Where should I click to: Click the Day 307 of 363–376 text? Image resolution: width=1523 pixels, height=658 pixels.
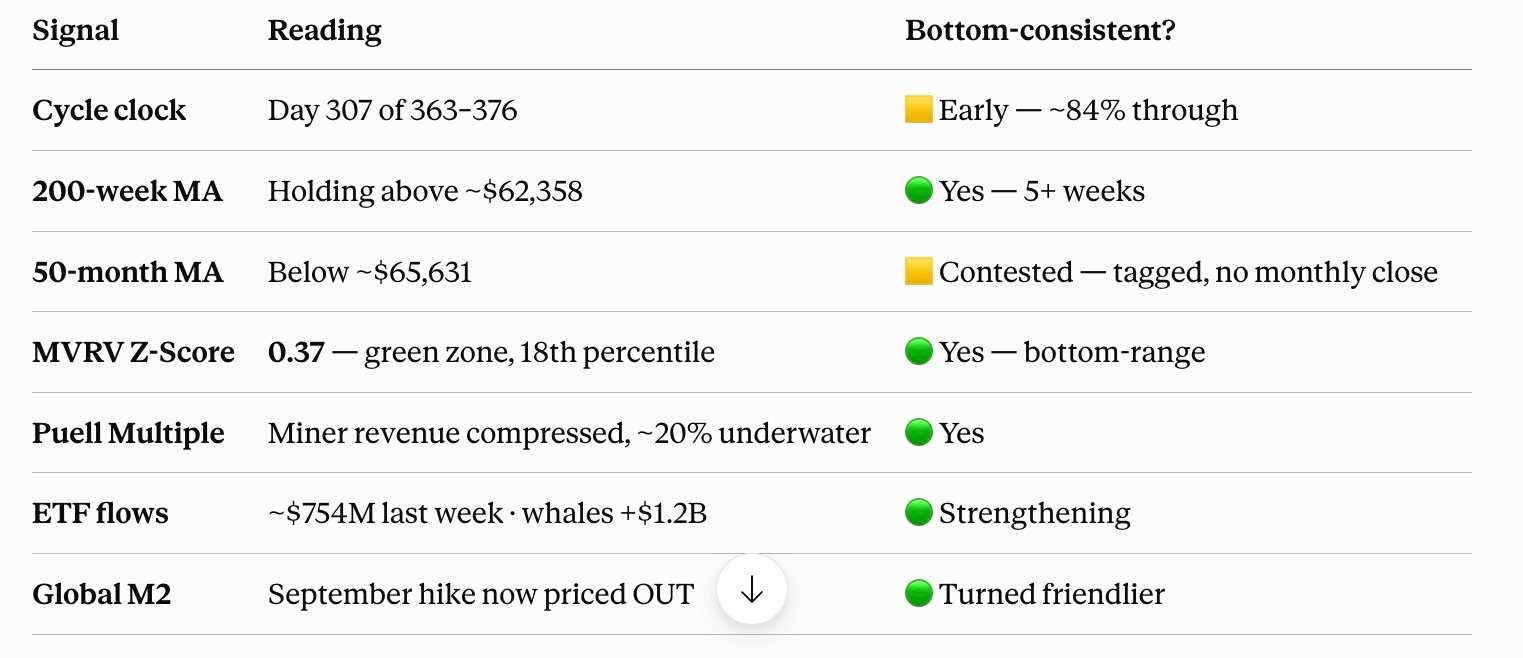[x=393, y=110]
